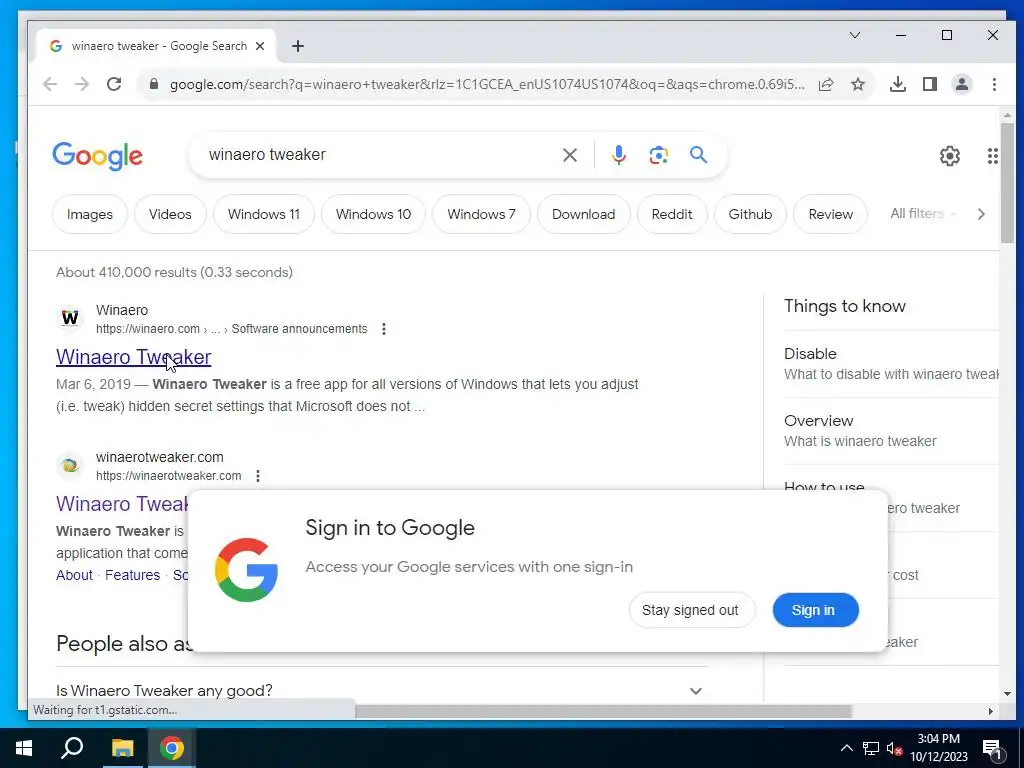Click the horizontal scrollbar thumb
This screenshot has width=1024, height=768.
(x=603, y=711)
